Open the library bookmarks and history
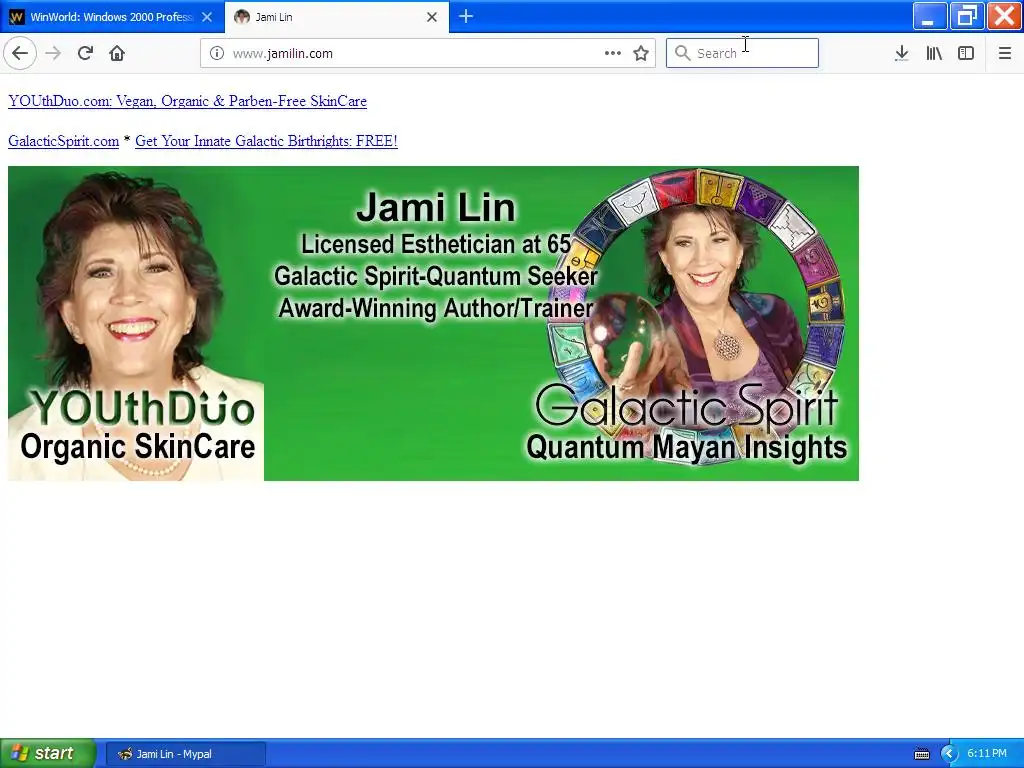This screenshot has width=1024, height=768. [934, 53]
